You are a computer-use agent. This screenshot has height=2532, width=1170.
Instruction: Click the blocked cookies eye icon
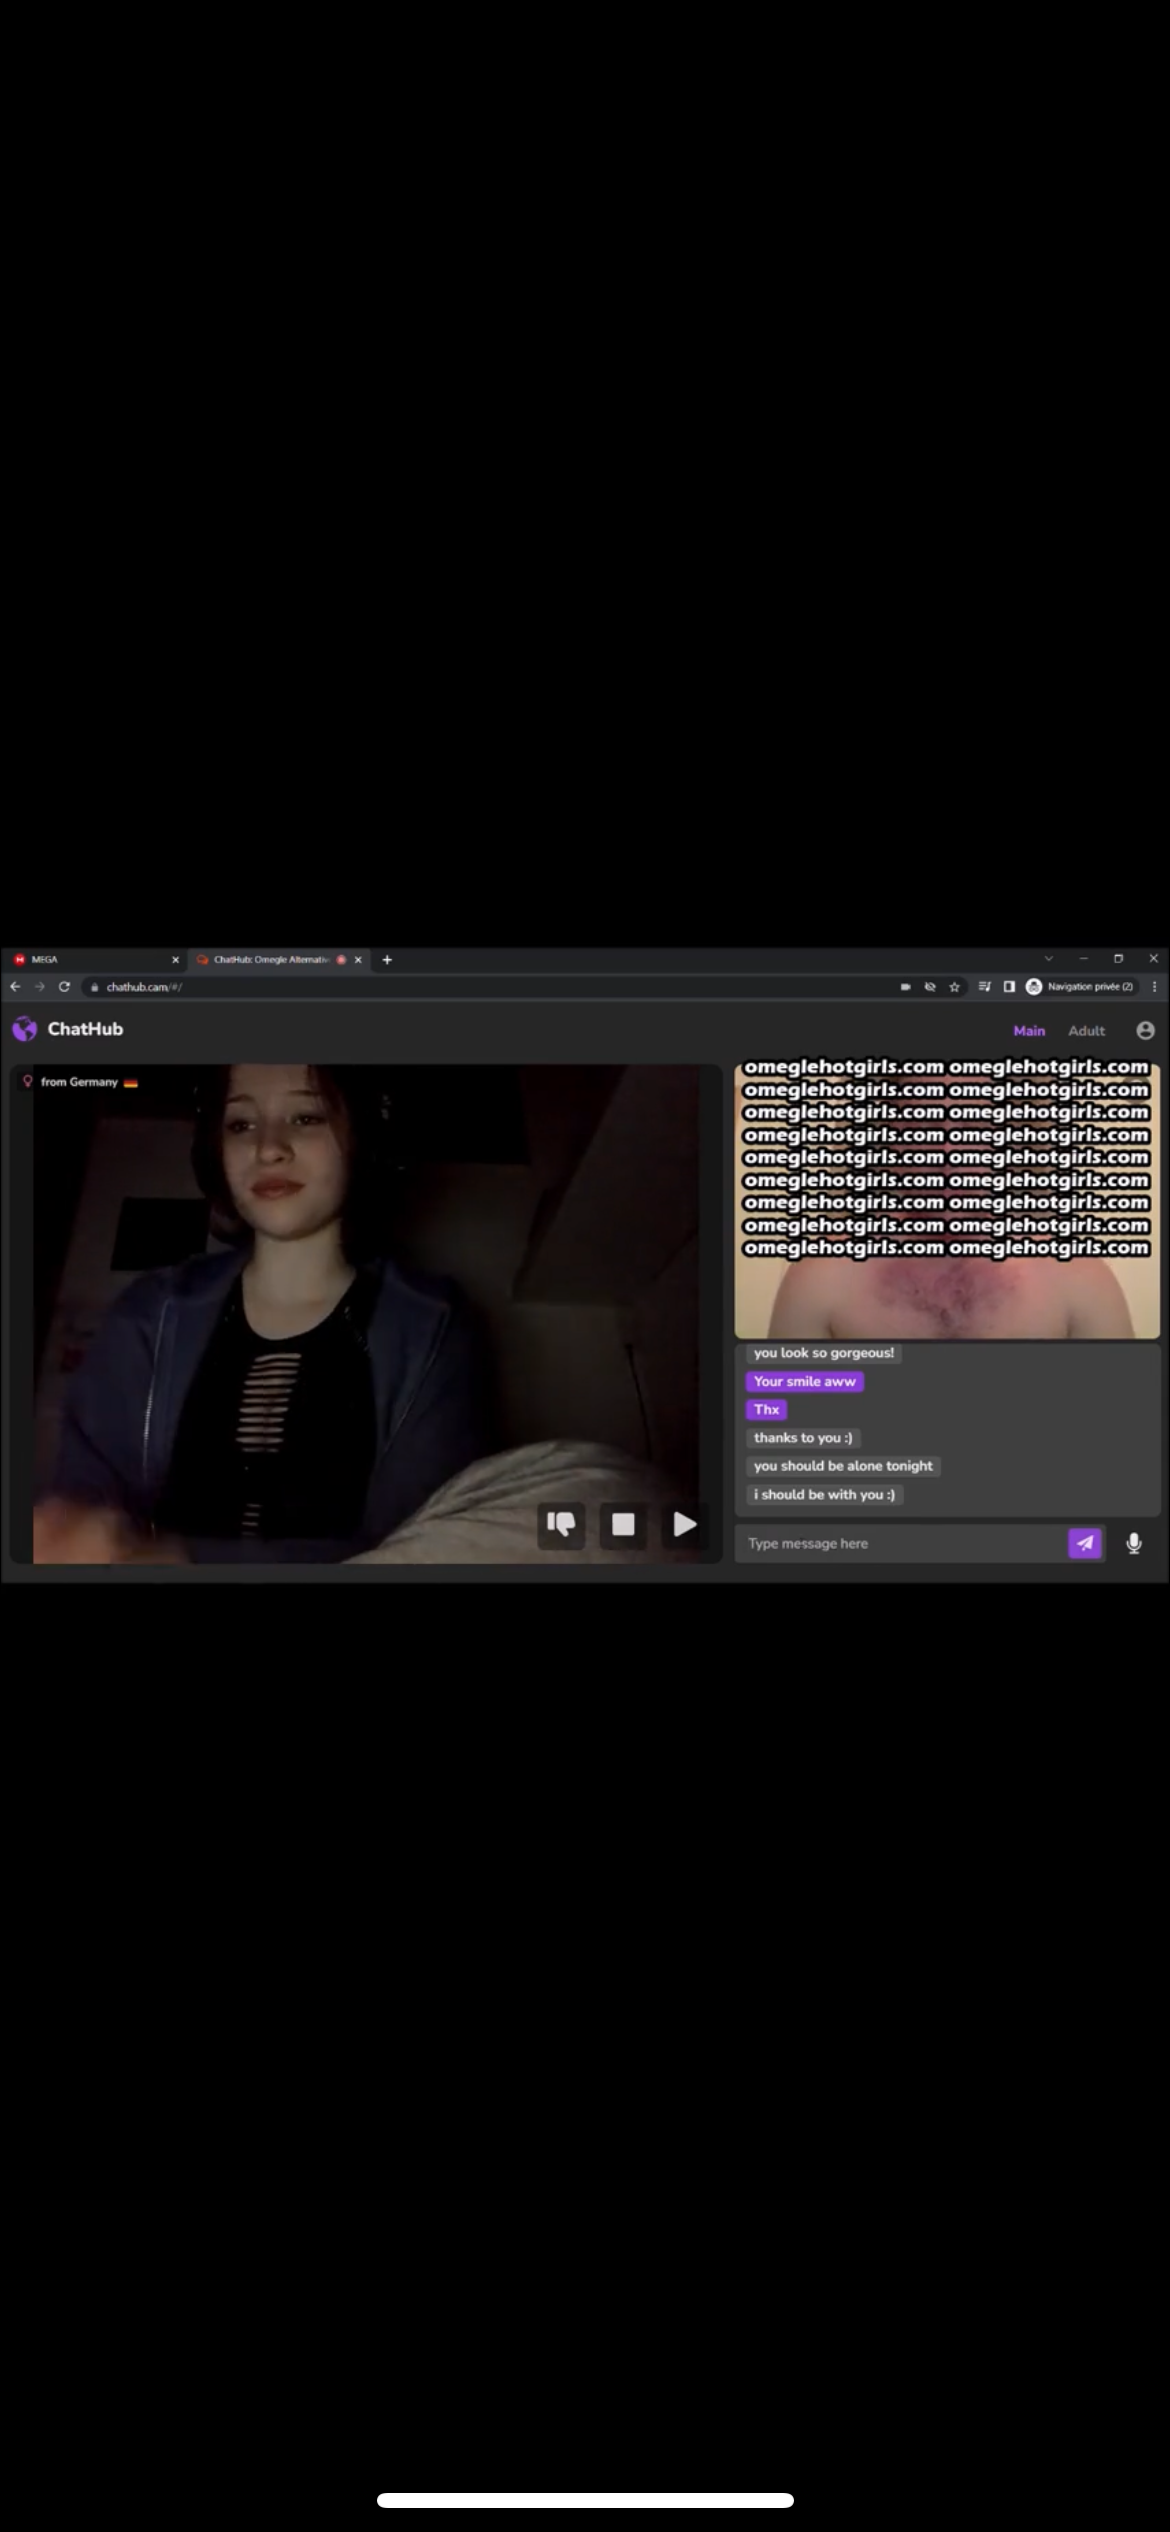[929, 987]
